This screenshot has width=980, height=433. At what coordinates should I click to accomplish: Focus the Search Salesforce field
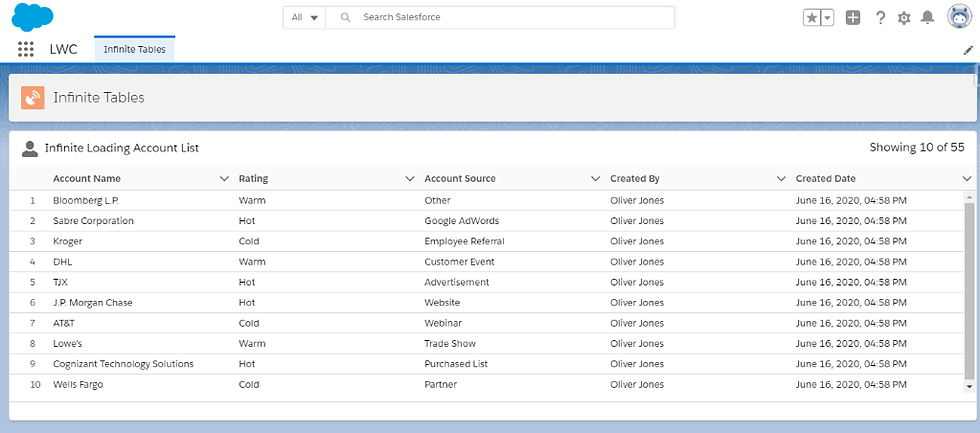(500, 17)
